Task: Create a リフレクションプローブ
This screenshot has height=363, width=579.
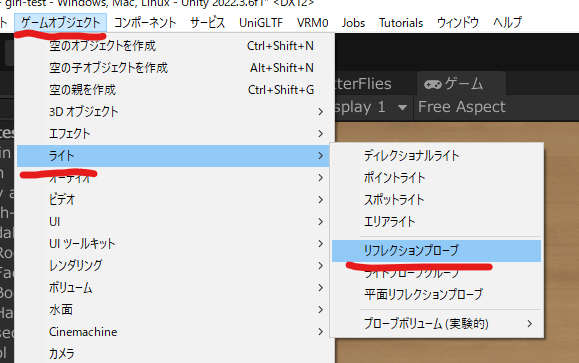Action: coord(436,251)
